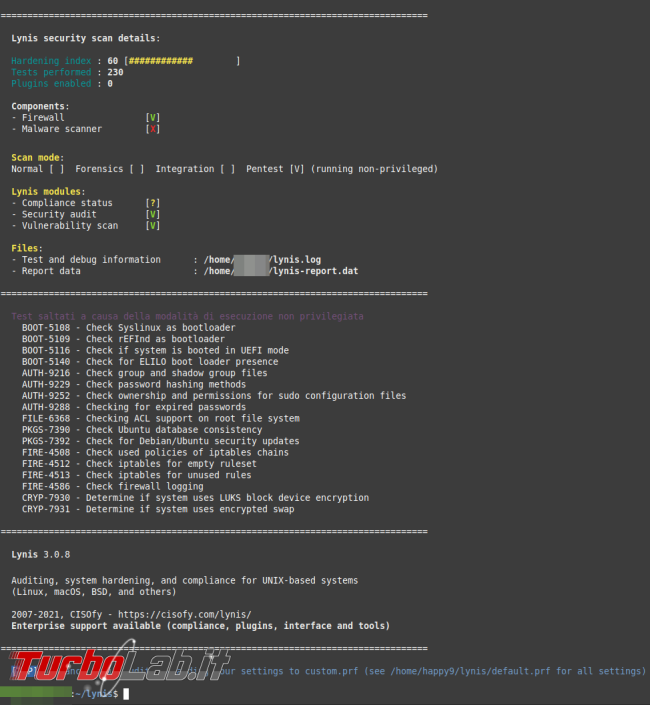This screenshot has width=650, height=705.
Task: Click the Integration scan mode bracket box
Action: (x=227, y=169)
